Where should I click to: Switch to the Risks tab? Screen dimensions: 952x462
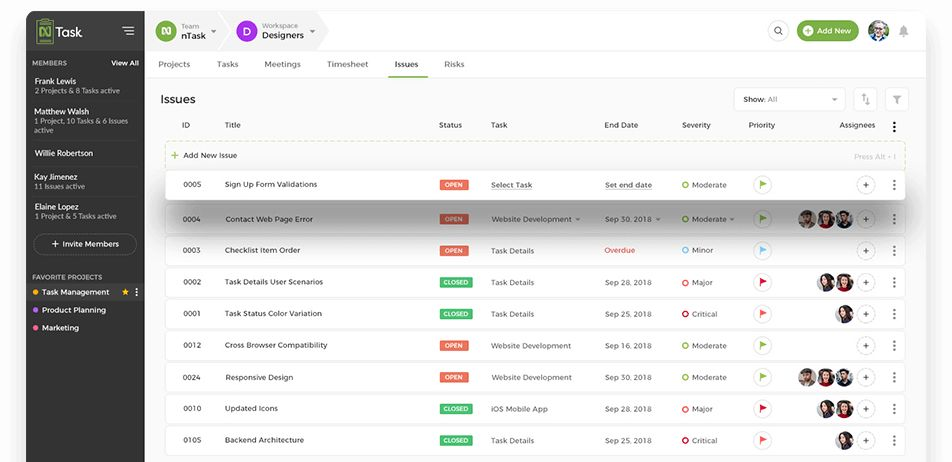point(454,64)
